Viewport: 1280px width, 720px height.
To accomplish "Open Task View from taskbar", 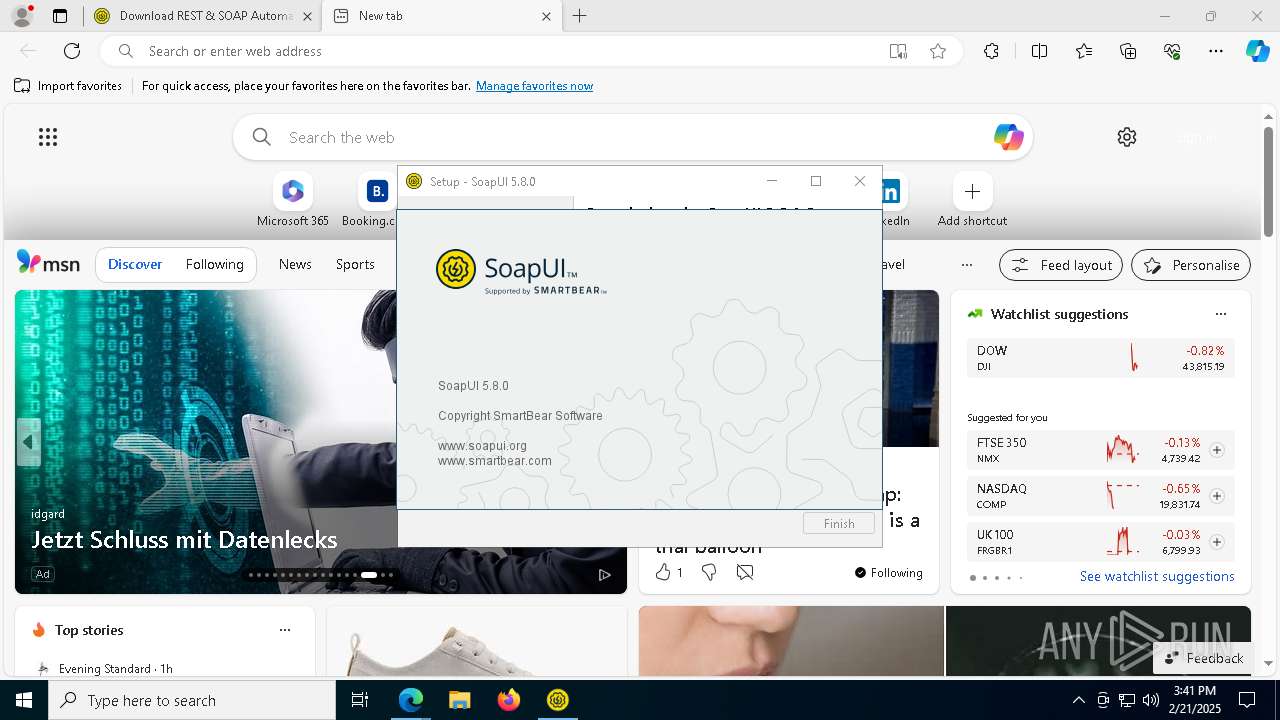I will (x=360, y=700).
